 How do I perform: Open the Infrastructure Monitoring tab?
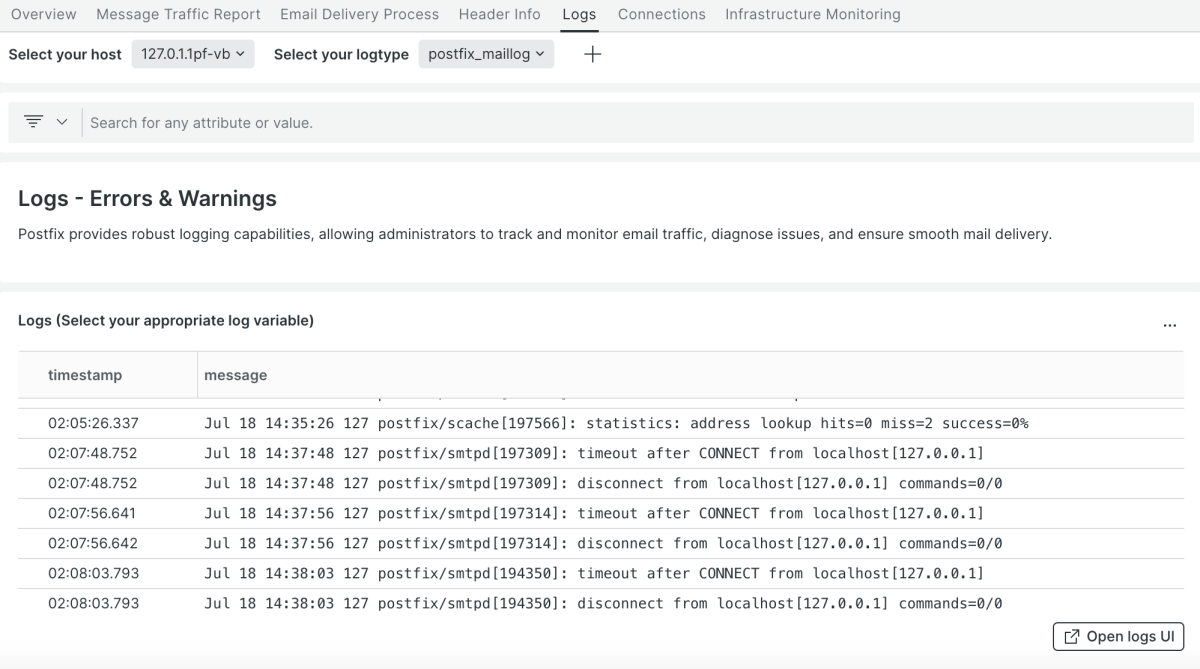(812, 14)
